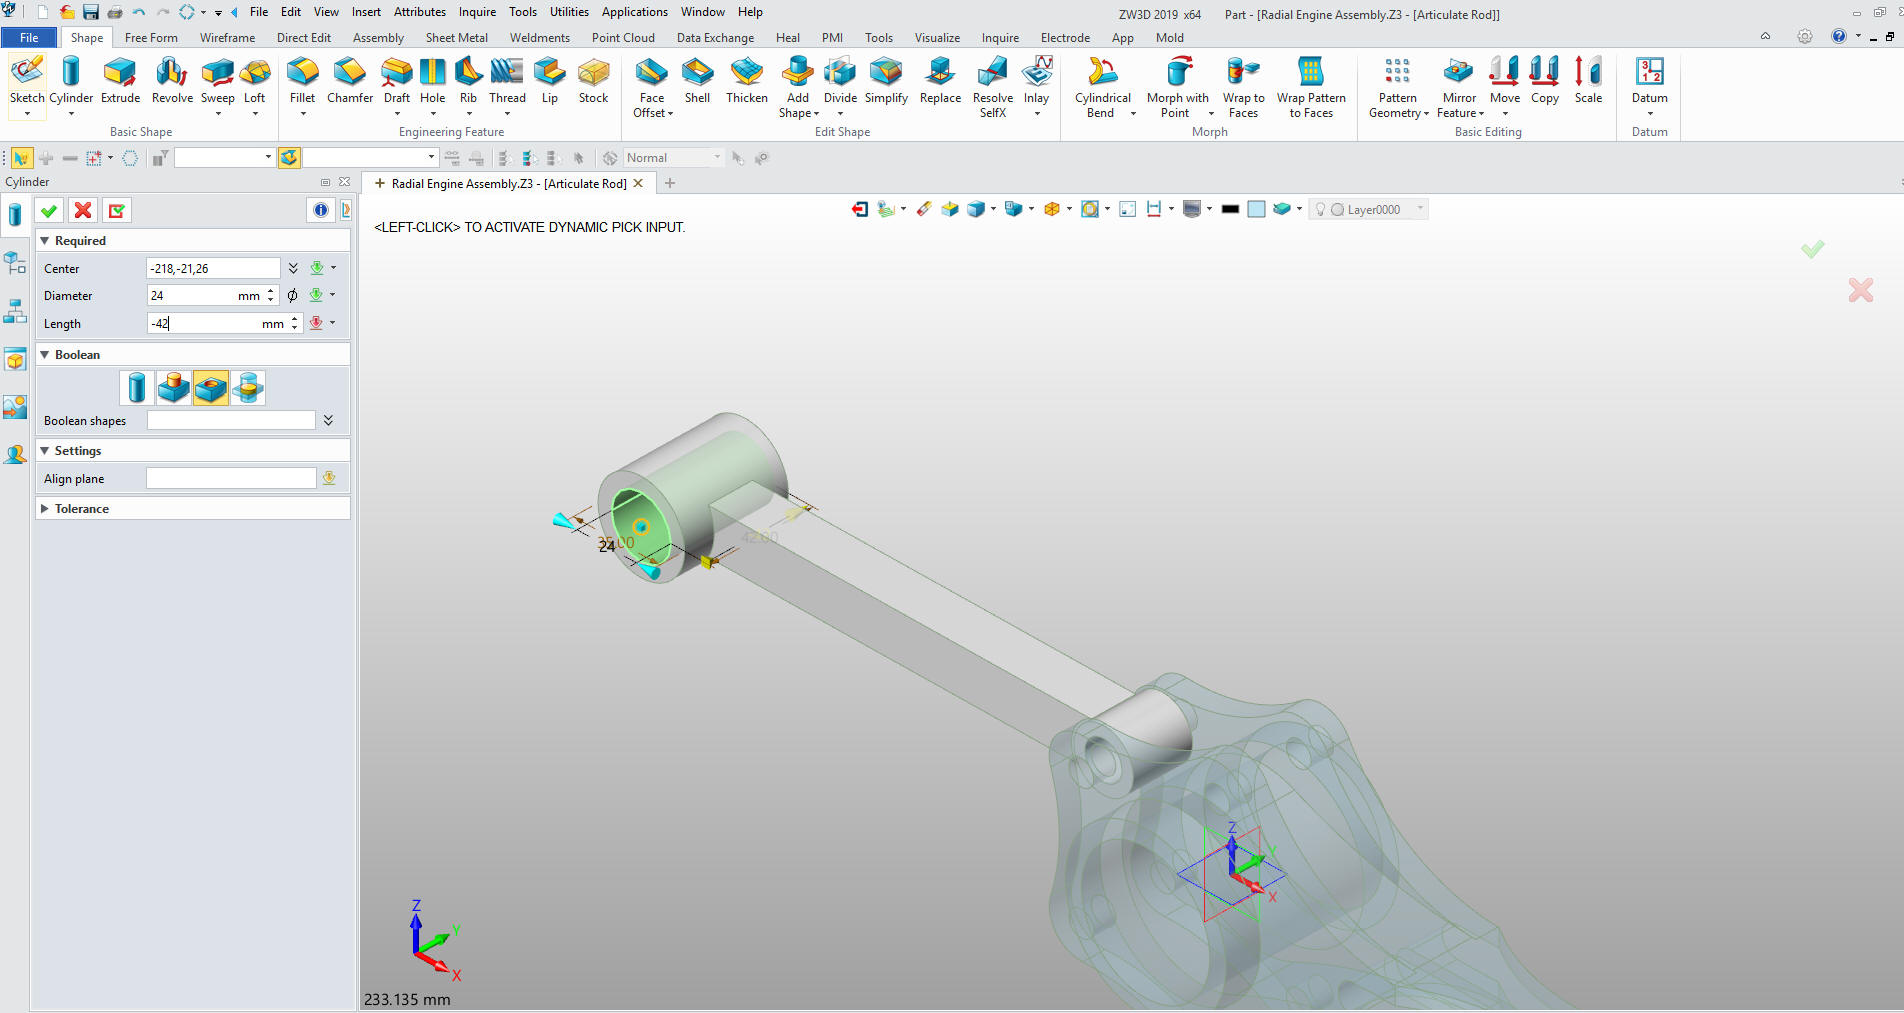
Task: Click the black color swatch in view toolbar
Action: coord(1230,209)
